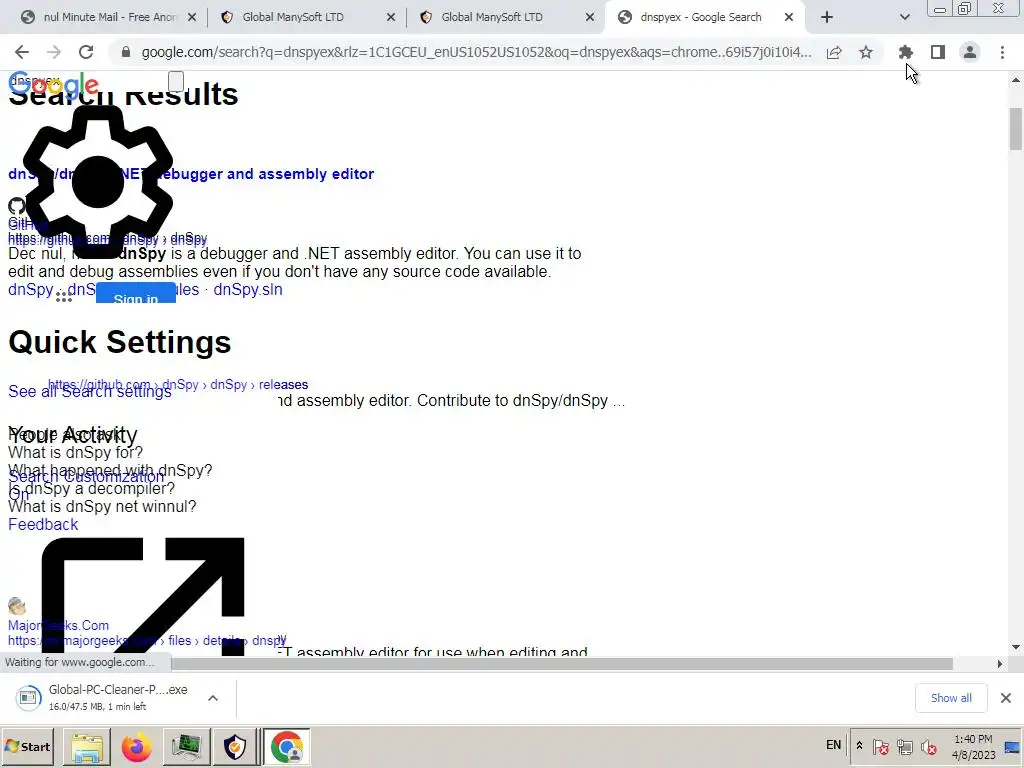Click the vertical scrollbar thumb
Viewport: 1024px width, 768px height.
[x=1016, y=129]
